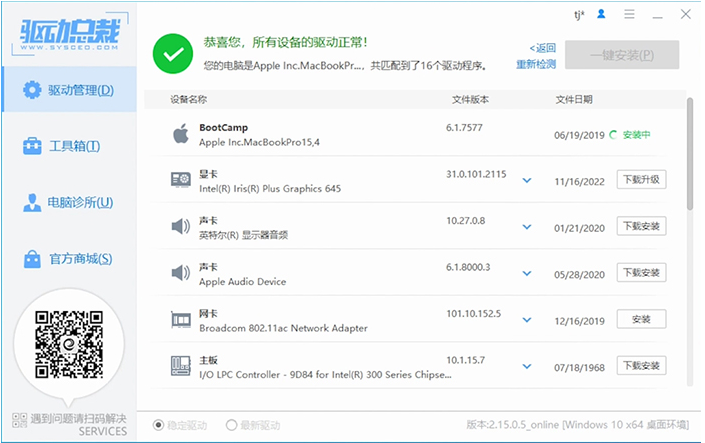This screenshot has width=705, height=443.
Task: Click the small QR icon beside 遇到问题请扫码解决
Action: click(19, 421)
